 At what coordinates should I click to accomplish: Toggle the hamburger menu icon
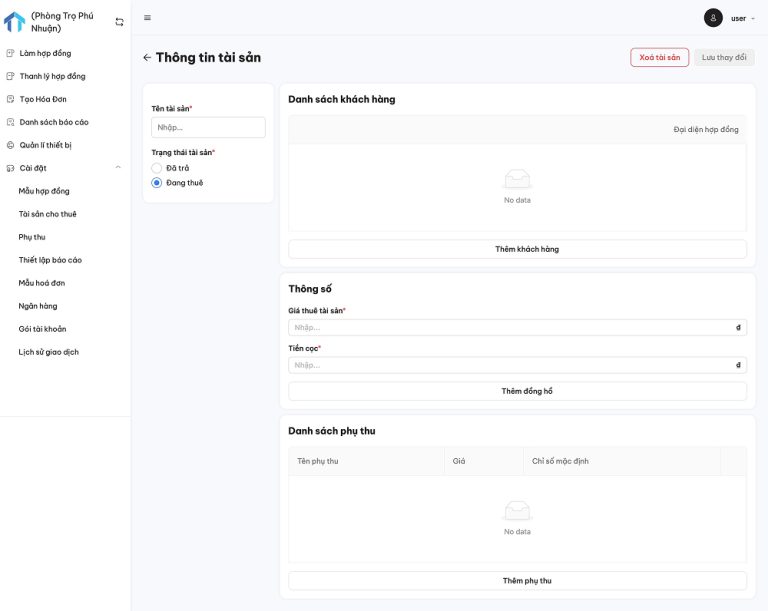coord(148,18)
